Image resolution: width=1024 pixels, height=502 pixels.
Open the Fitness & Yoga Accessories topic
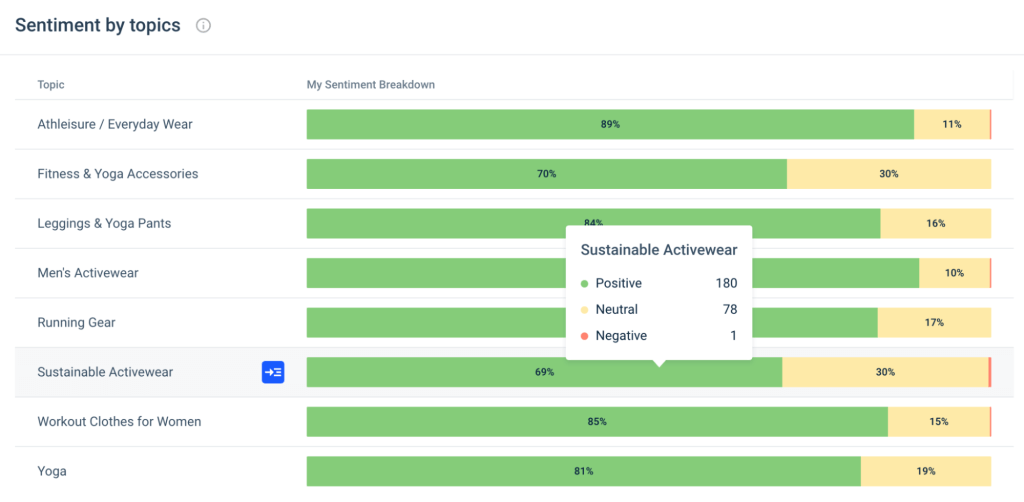118,174
